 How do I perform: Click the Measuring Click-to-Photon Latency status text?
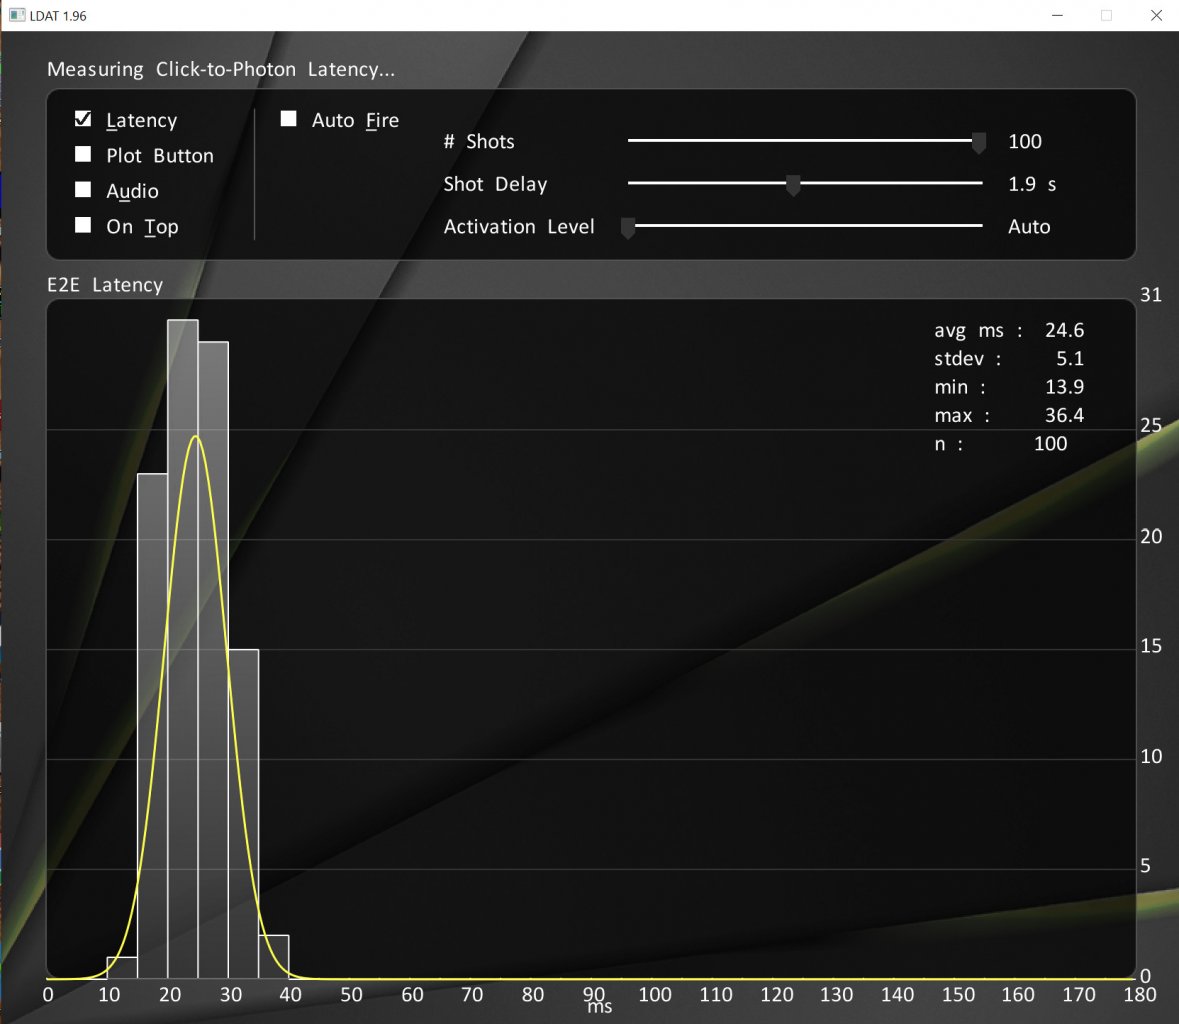point(220,69)
